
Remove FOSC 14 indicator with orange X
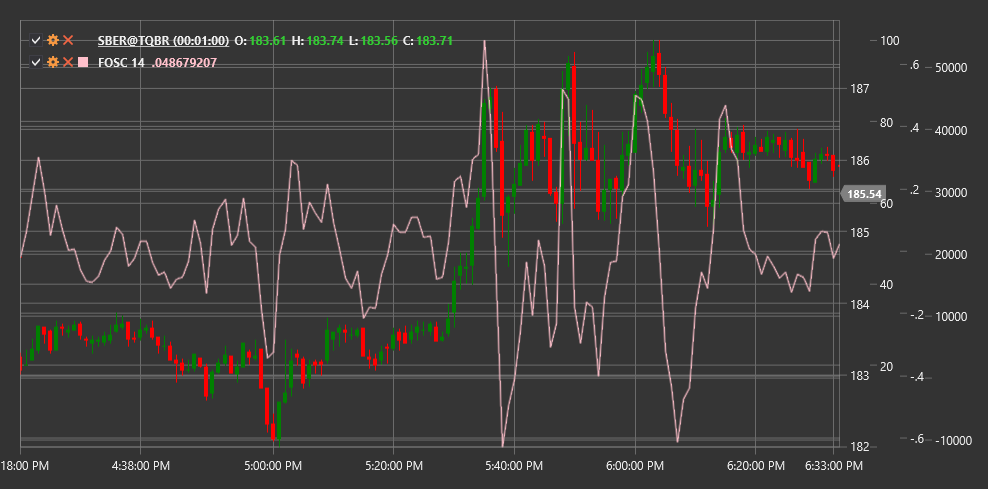point(69,62)
